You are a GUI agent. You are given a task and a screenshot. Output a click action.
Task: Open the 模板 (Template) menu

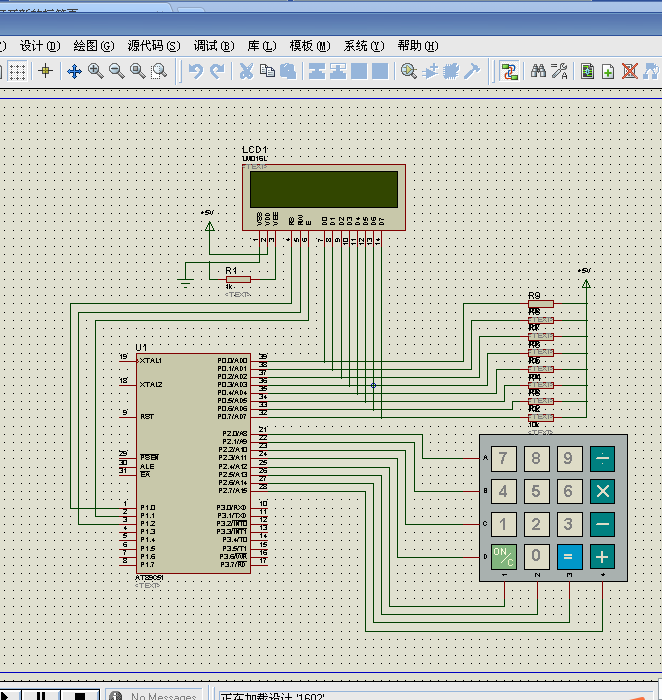pyautogui.click(x=309, y=46)
